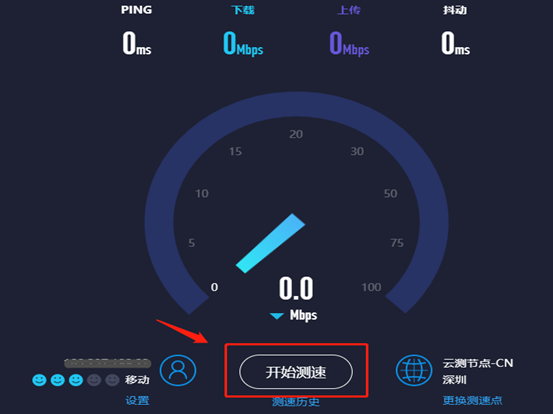Viewport: 553px width, 414px height.
Task: Open the user profile icon
Action: point(178,370)
